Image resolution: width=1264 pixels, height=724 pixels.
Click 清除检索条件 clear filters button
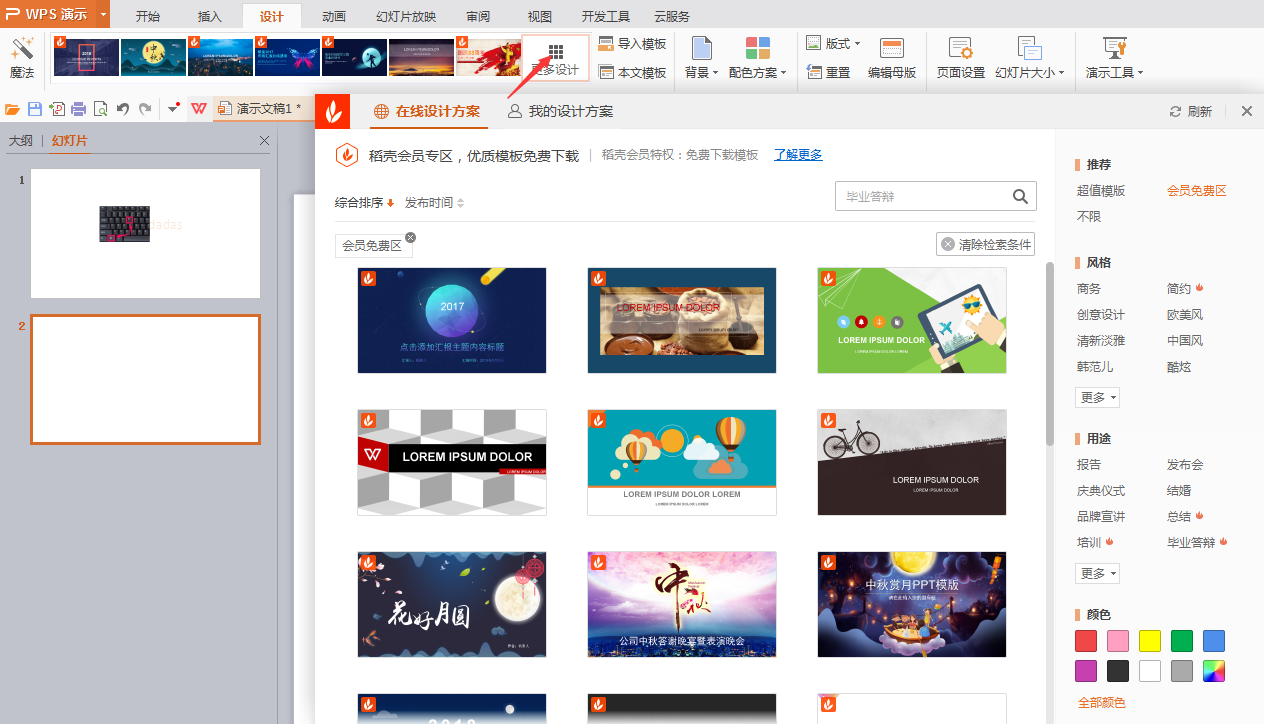(x=985, y=244)
